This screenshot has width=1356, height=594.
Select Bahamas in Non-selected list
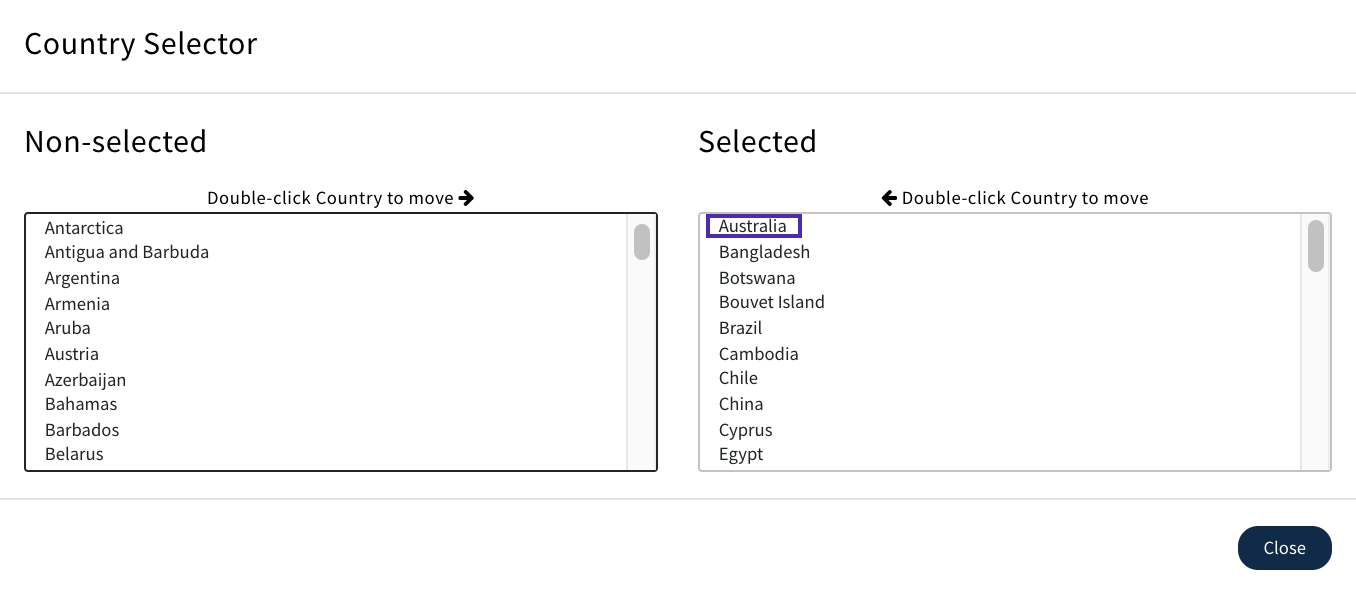click(x=81, y=404)
